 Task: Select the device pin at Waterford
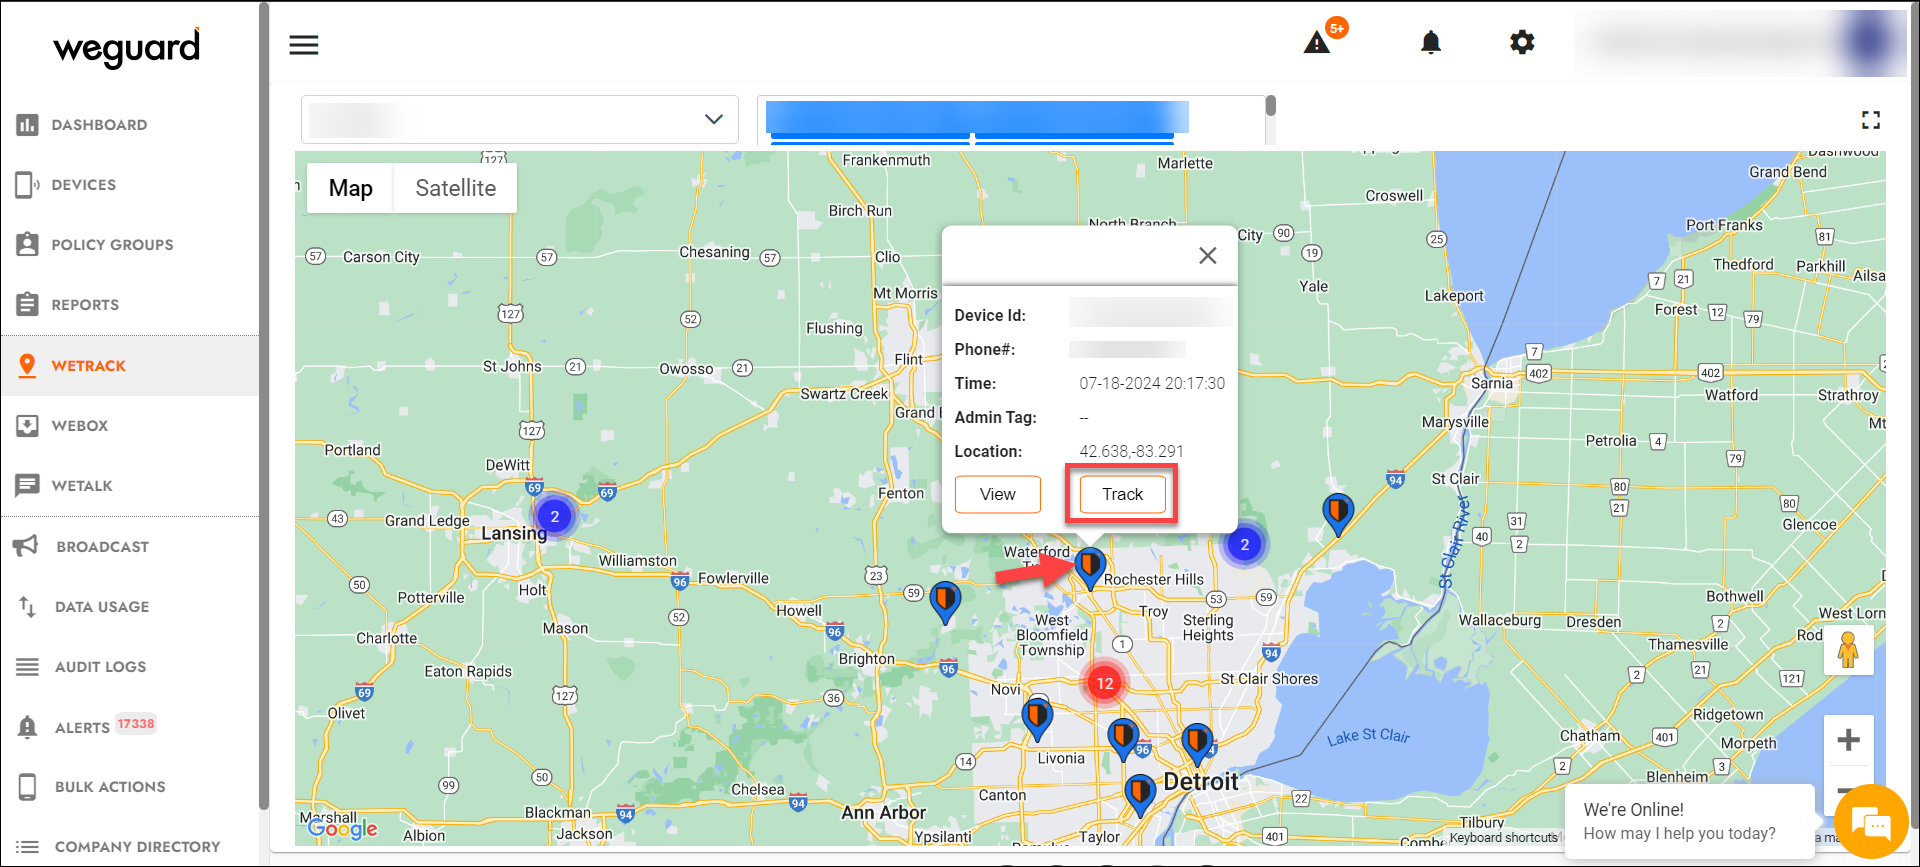[x=1090, y=568]
